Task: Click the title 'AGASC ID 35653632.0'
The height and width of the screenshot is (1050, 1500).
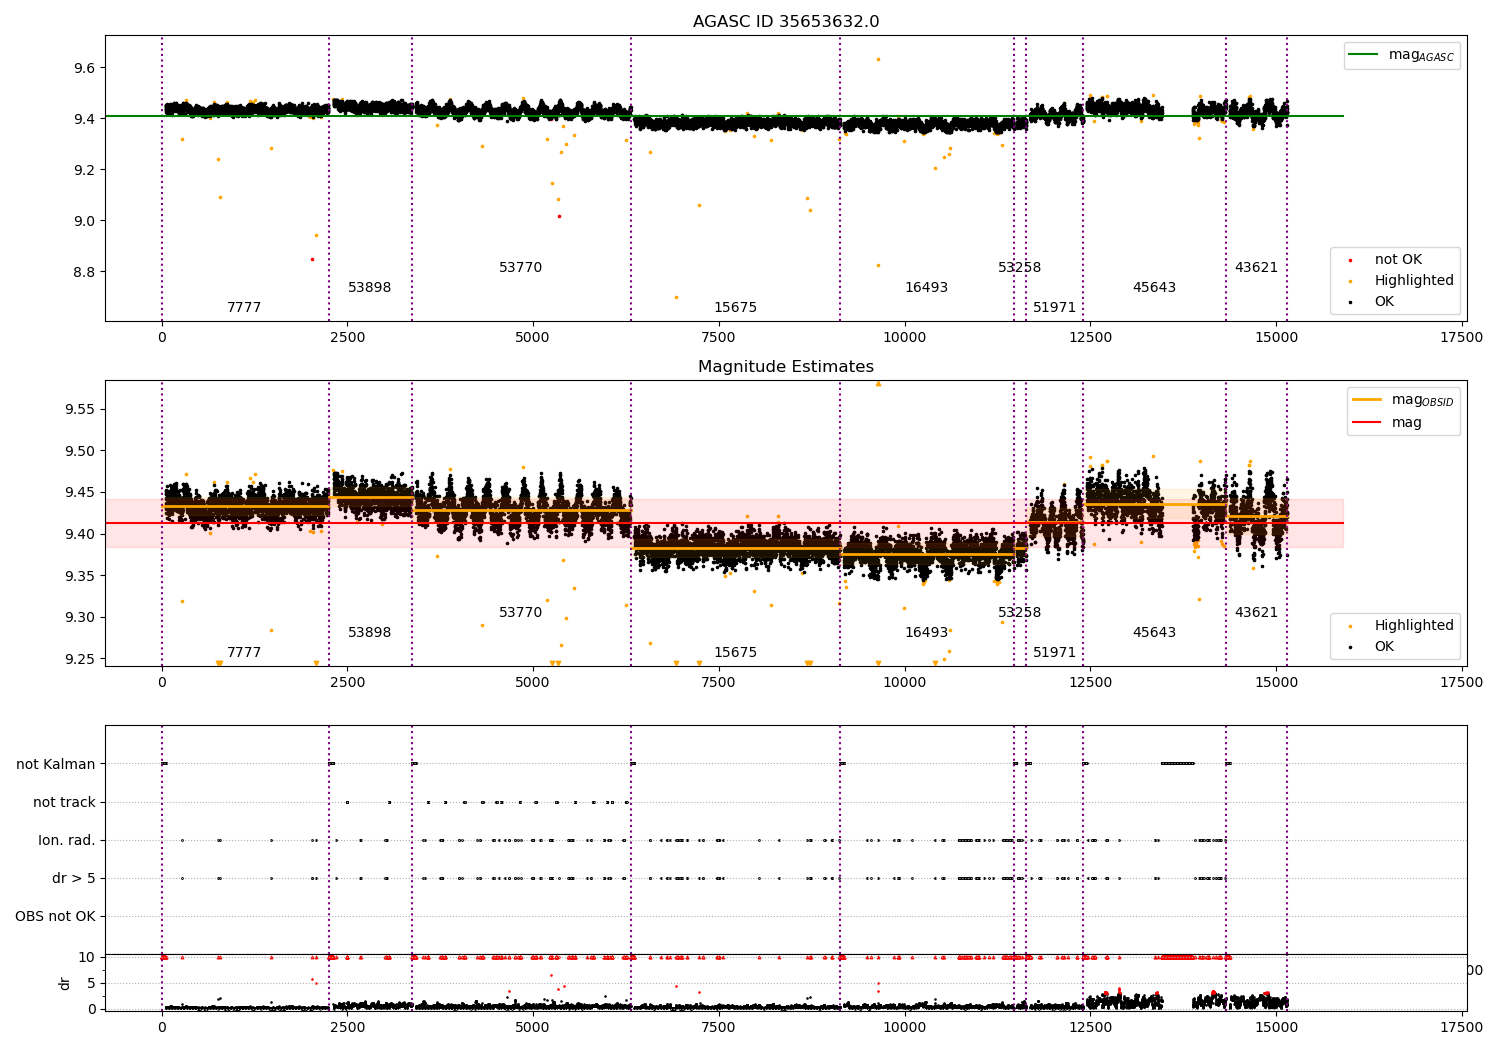Action: pyautogui.click(x=786, y=22)
